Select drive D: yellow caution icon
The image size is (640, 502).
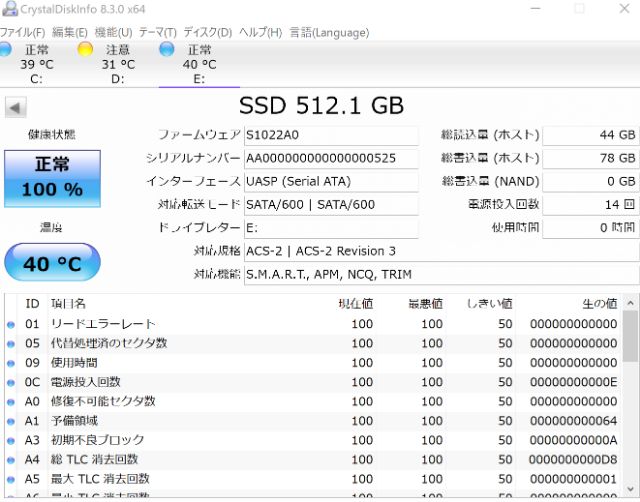point(85,49)
